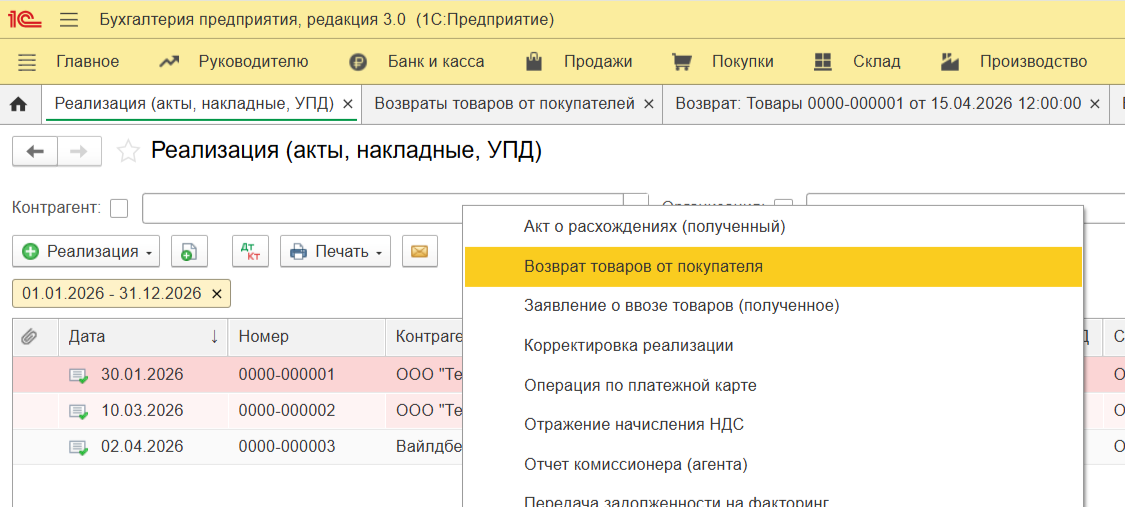Viewport: 1125px width, 507px height.
Task: Click the document icon in the 30.01.2026 row
Action: point(78,375)
